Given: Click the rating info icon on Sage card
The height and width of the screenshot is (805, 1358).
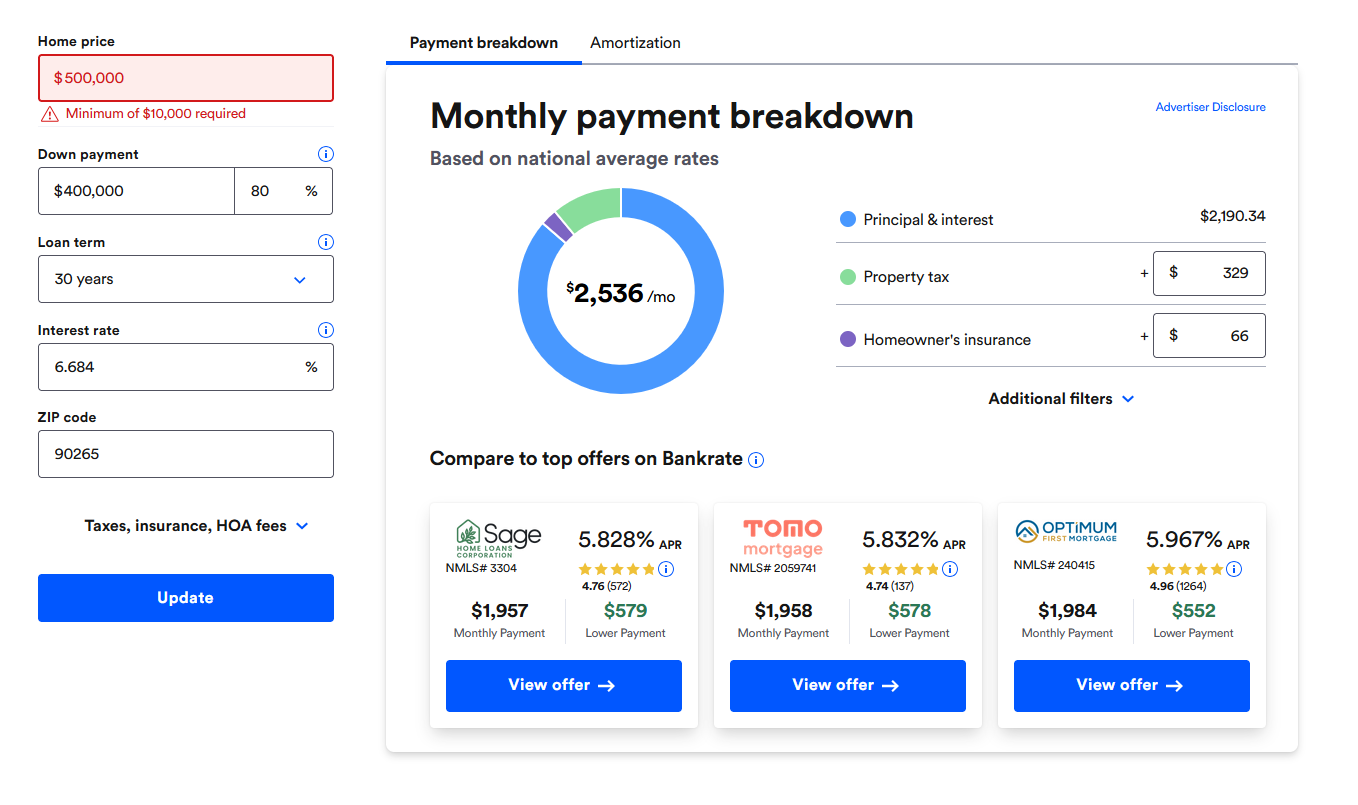Looking at the screenshot, I should coord(666,569).
